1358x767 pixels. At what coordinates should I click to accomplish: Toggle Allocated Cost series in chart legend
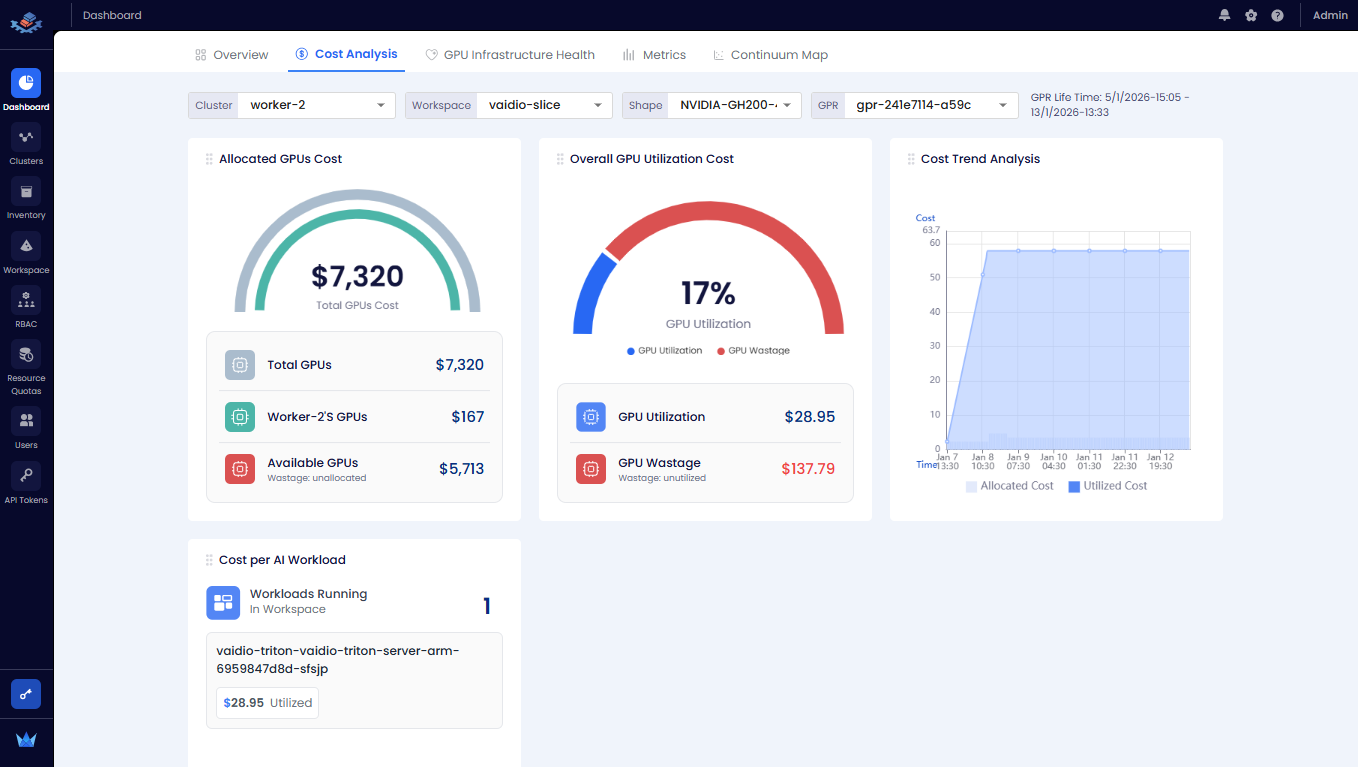pos(1009,486)
